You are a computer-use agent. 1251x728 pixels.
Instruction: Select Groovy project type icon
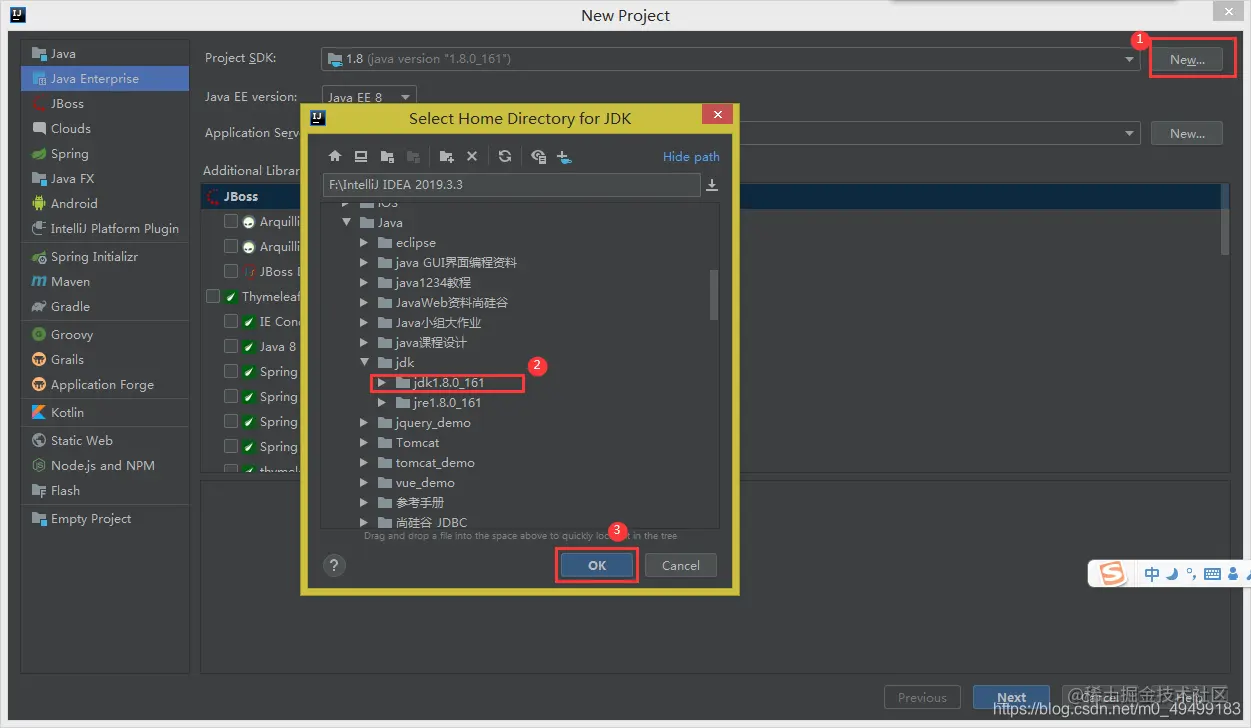[x=39, y=335]
